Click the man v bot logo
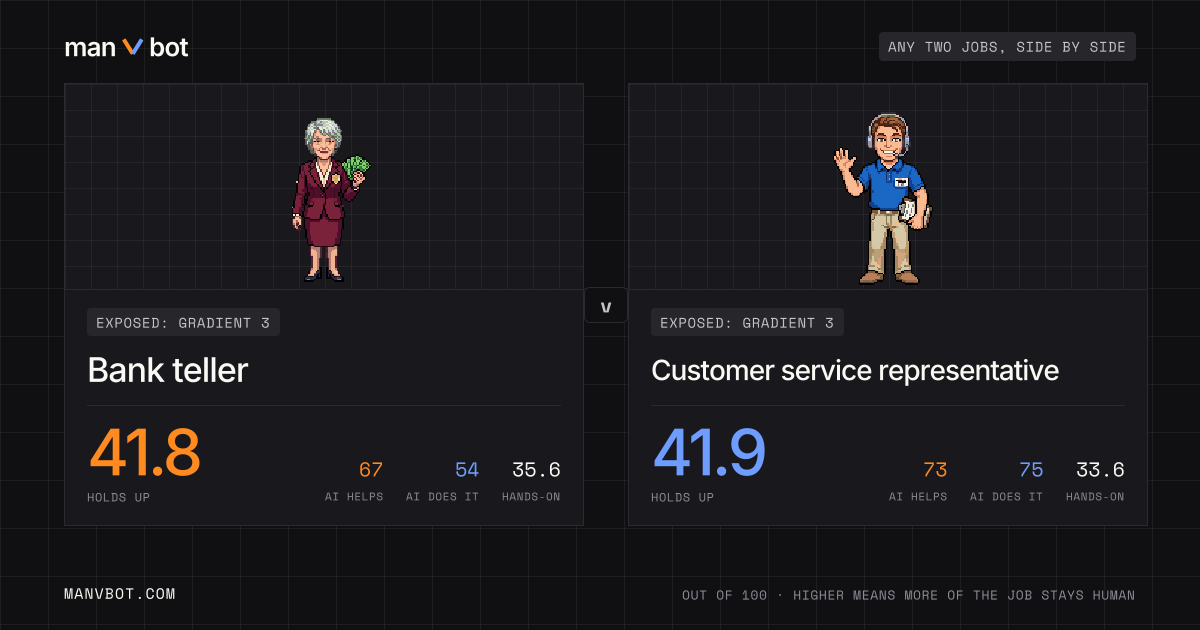The image size is (1200, 630). tap(126, 47)
